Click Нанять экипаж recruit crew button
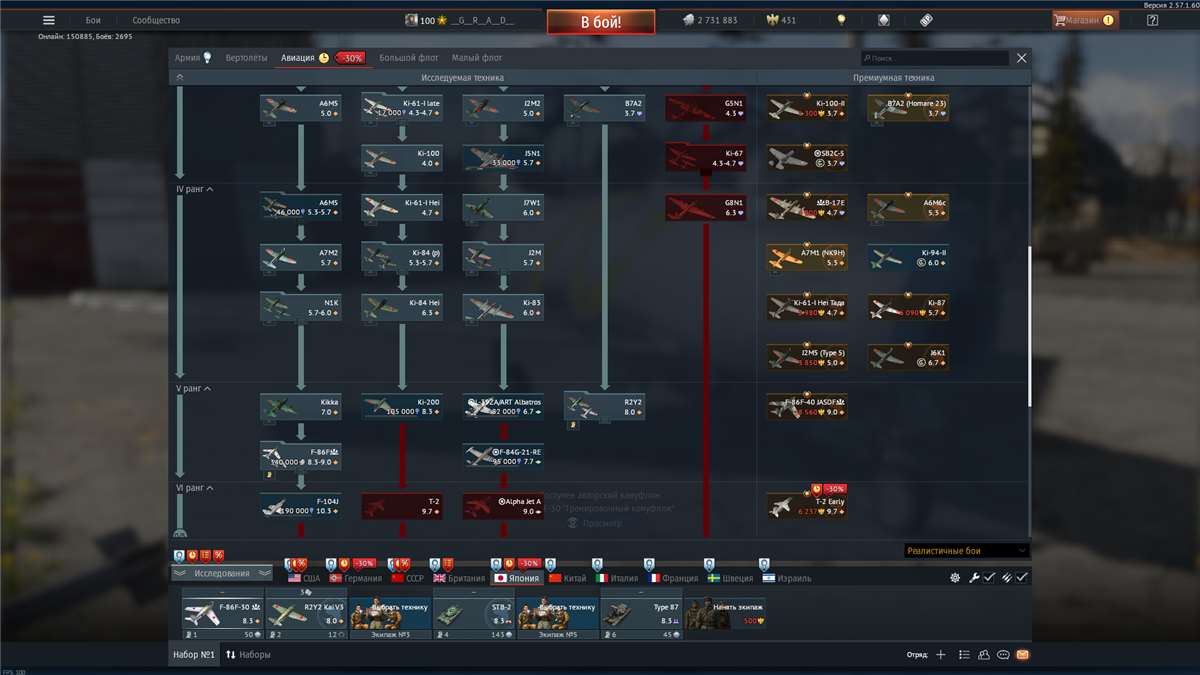Viewport: 1200px width, 675px height. click(x=725, y=613)
